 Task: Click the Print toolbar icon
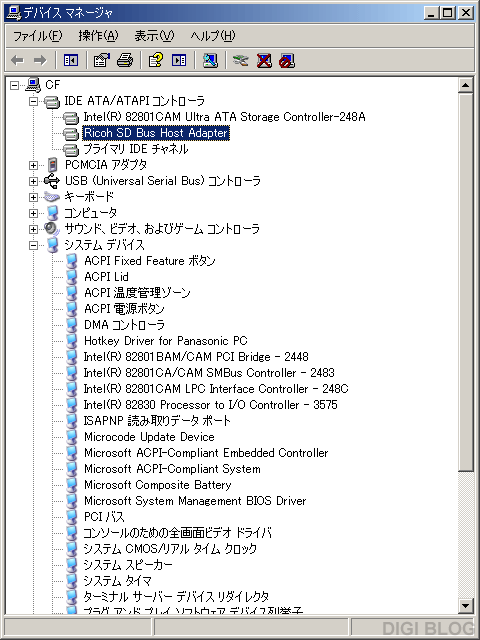point(125,61)
